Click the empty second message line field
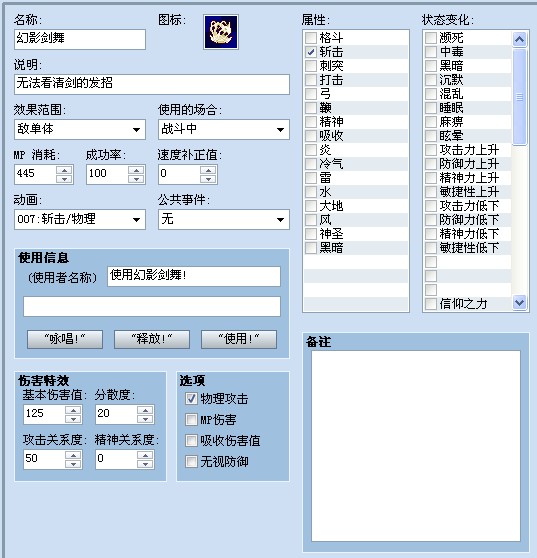Viewport: 537px width, 558px height. pos(152,306)
